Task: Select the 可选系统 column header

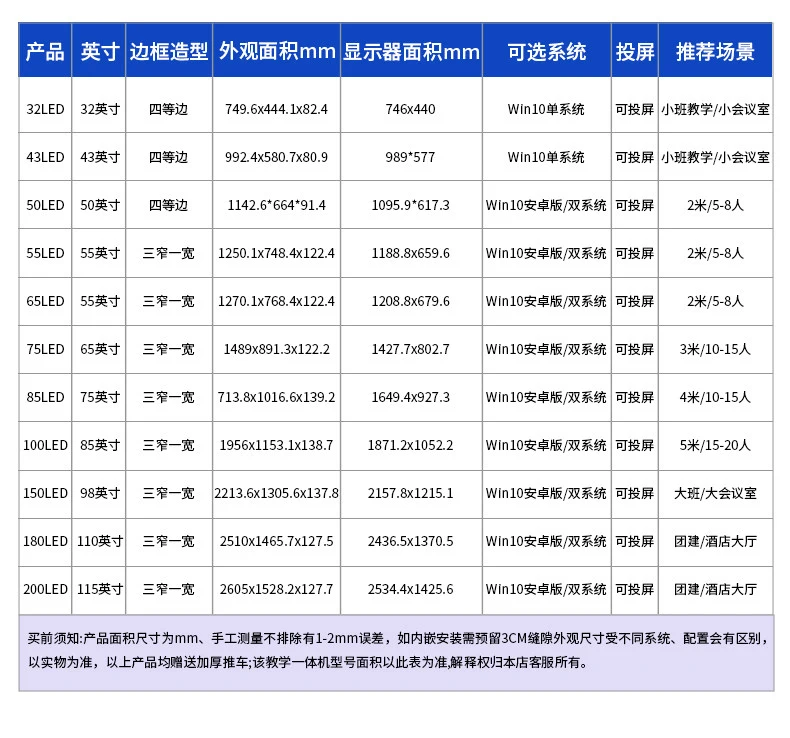Action: [547, 51]
